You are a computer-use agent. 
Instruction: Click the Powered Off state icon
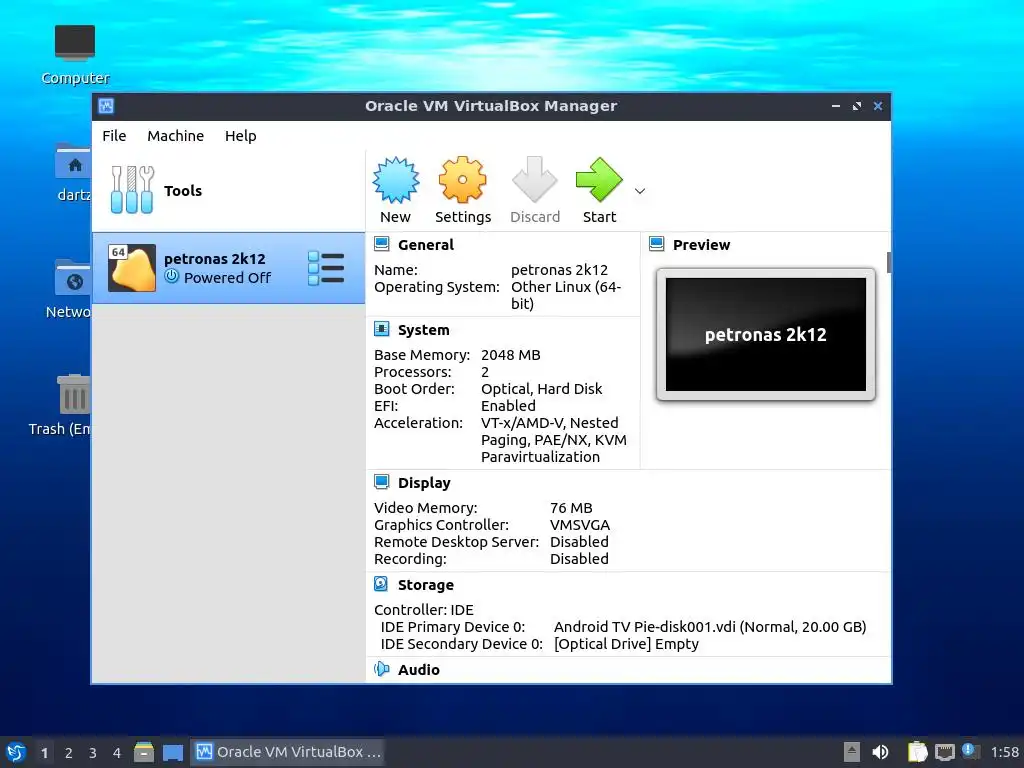[x=172, y=276]
